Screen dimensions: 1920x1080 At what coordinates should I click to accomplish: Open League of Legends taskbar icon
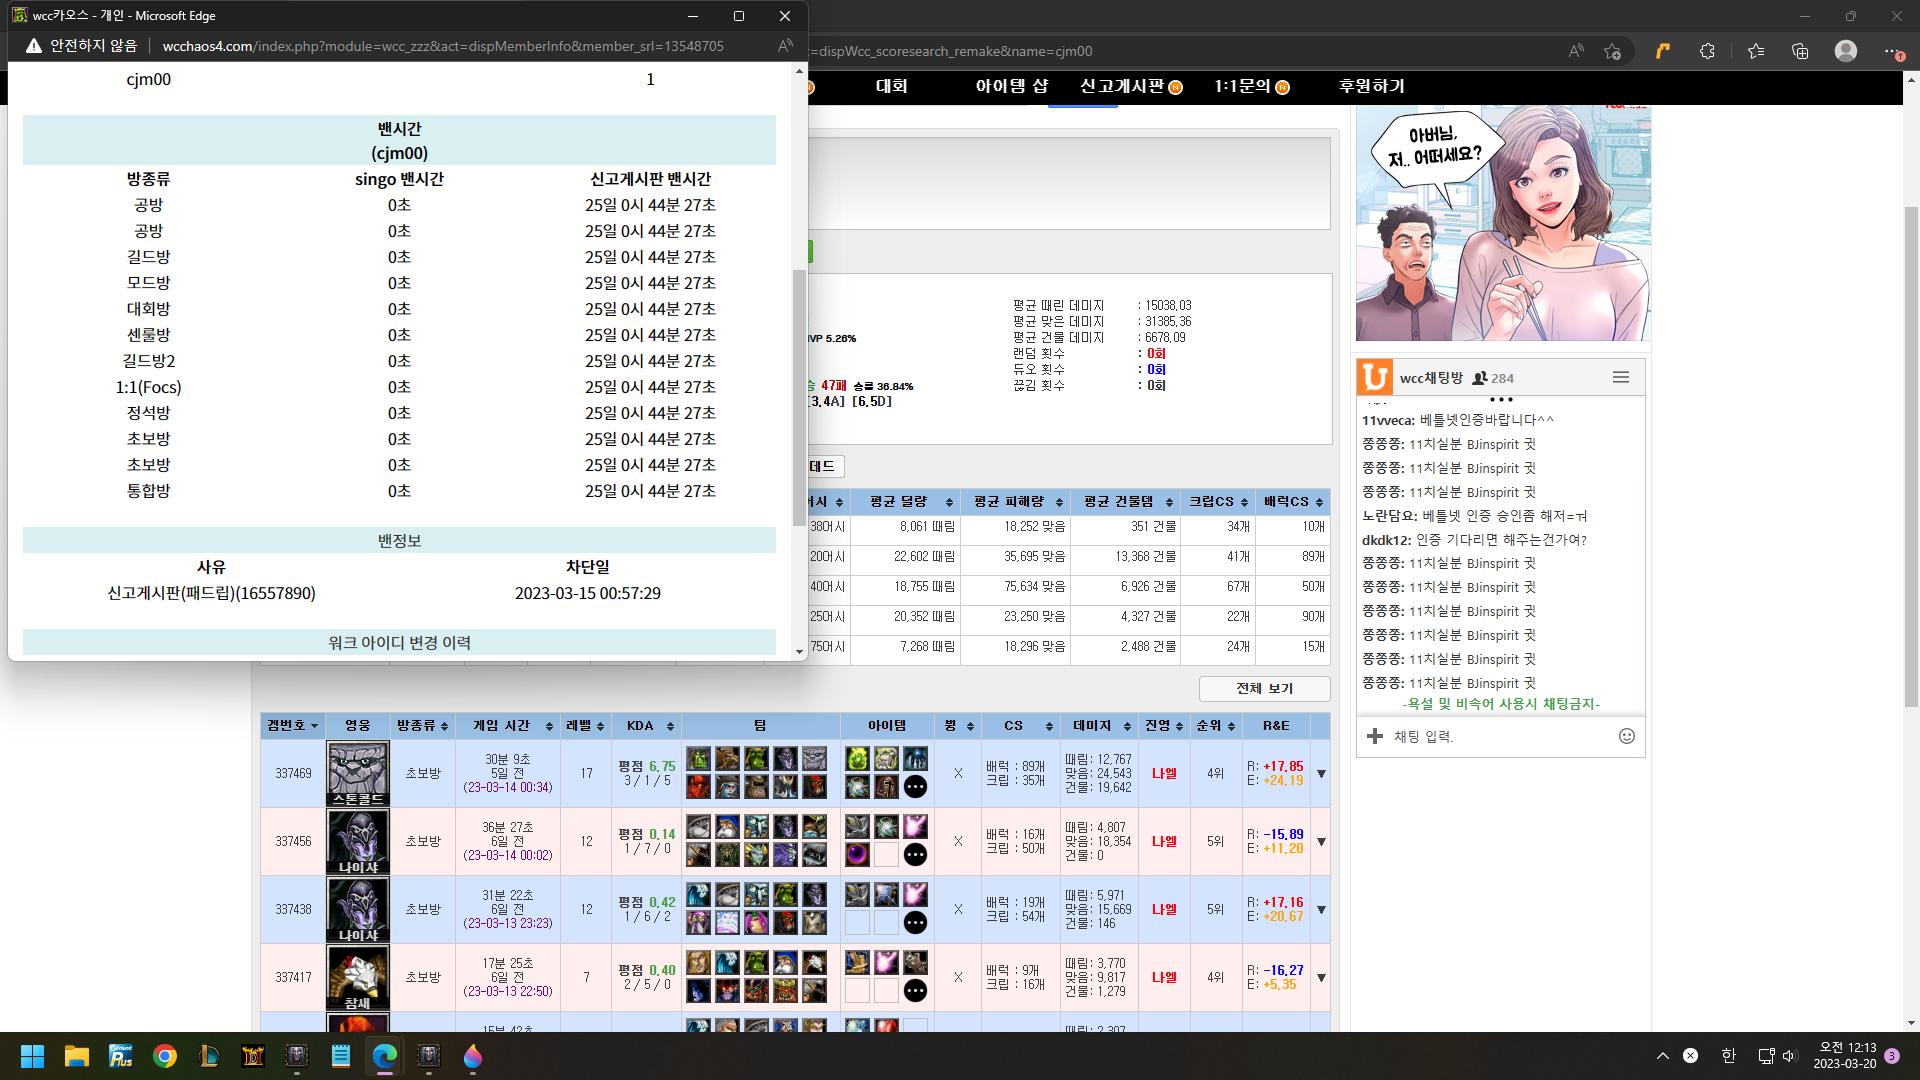point(209,1056)
